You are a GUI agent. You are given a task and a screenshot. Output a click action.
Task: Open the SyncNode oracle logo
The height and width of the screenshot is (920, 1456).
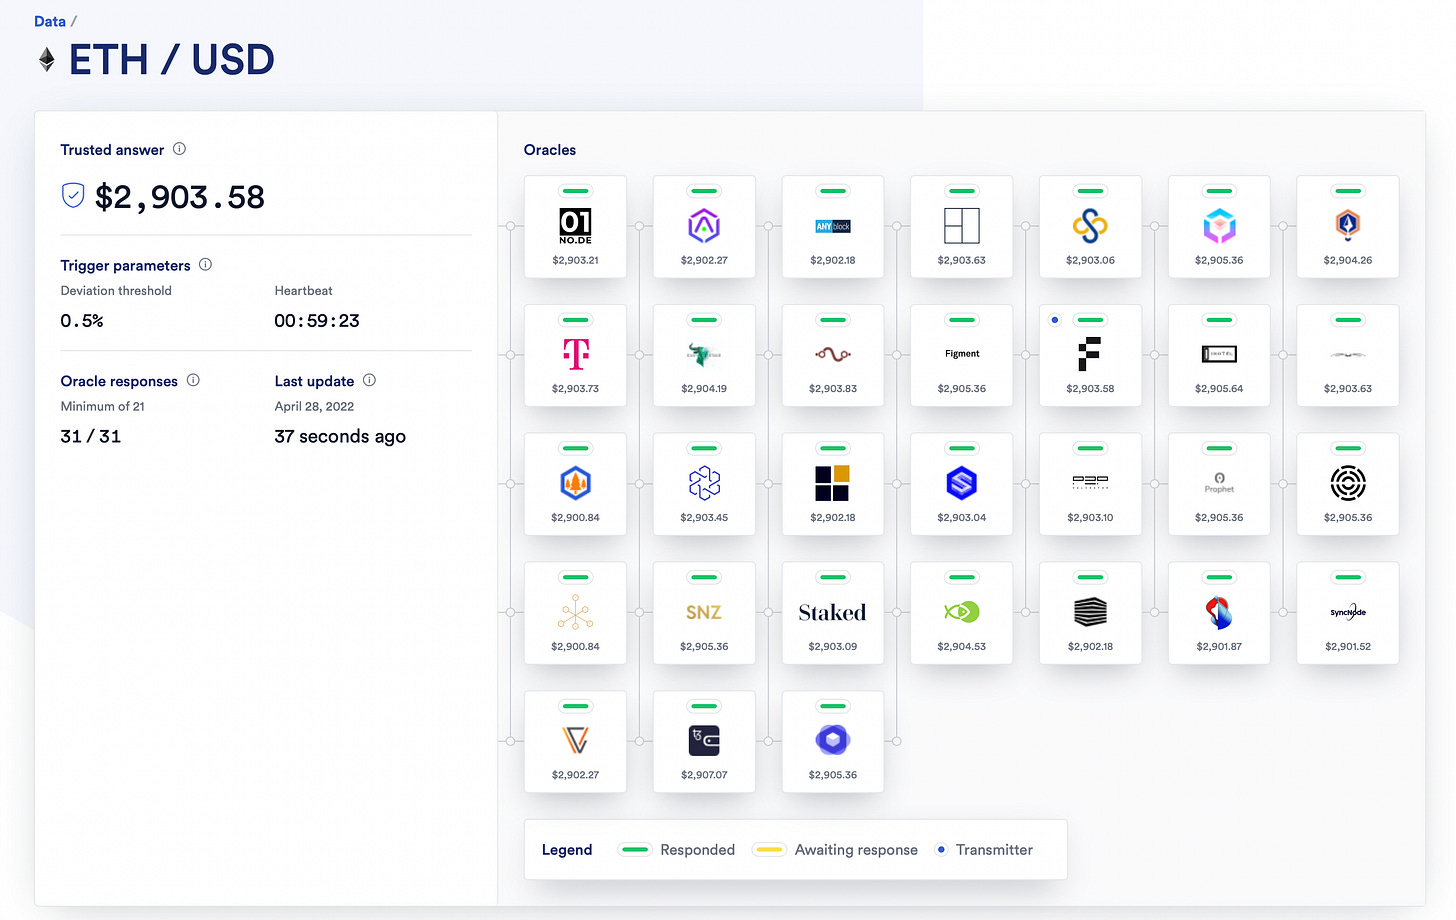[x=1348, y=612]
